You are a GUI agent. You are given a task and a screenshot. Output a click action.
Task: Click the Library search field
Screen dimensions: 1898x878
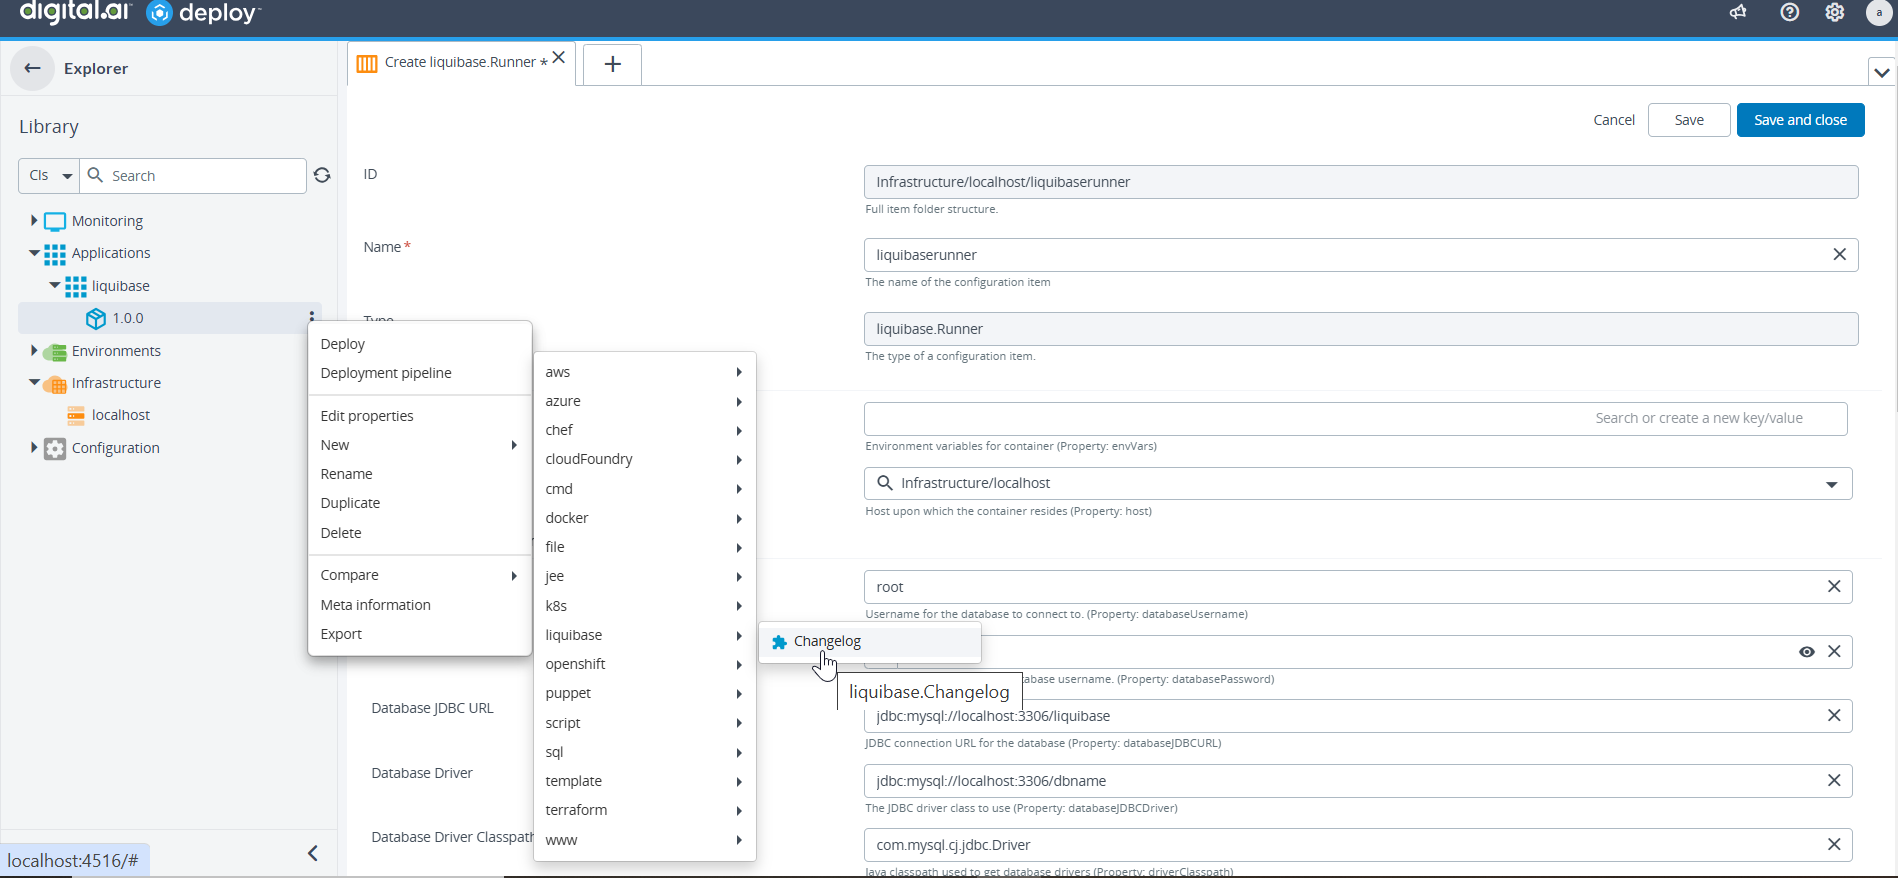(x=193, y=175)
